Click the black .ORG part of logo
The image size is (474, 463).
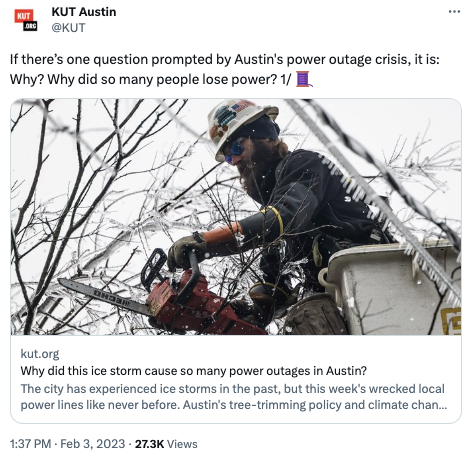30,26
